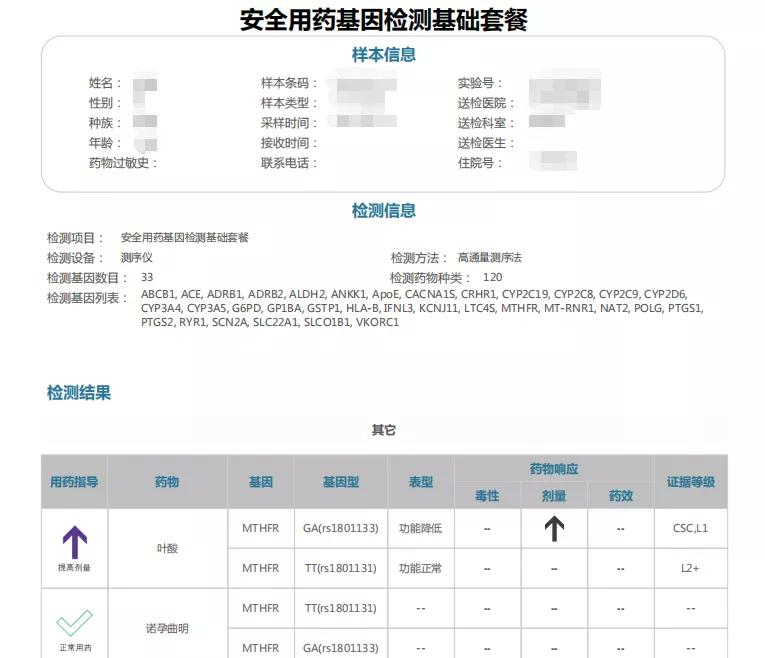Click the 样本条码 label
Image resolution: width=765 pixels, height=658 pixels.
click(x=289, y=83)
